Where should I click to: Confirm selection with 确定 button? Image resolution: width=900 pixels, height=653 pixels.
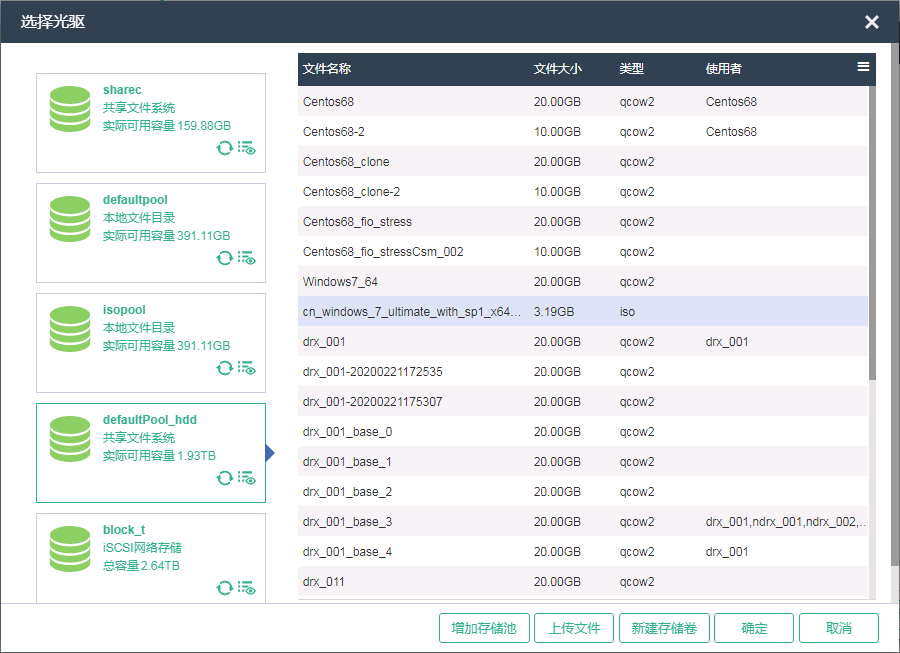(x=754, y=628)
